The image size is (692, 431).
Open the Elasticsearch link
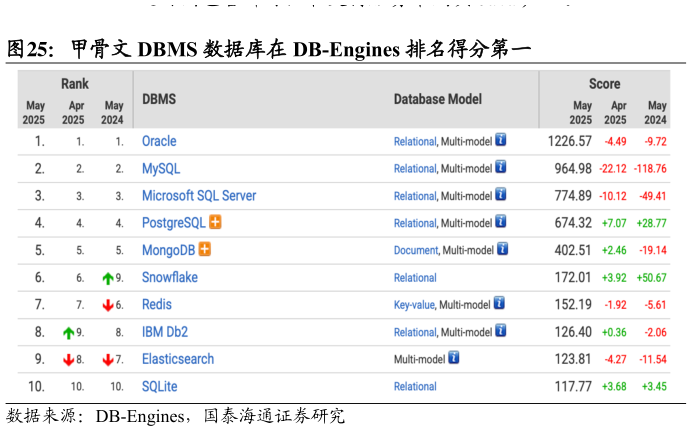[178, 359]
